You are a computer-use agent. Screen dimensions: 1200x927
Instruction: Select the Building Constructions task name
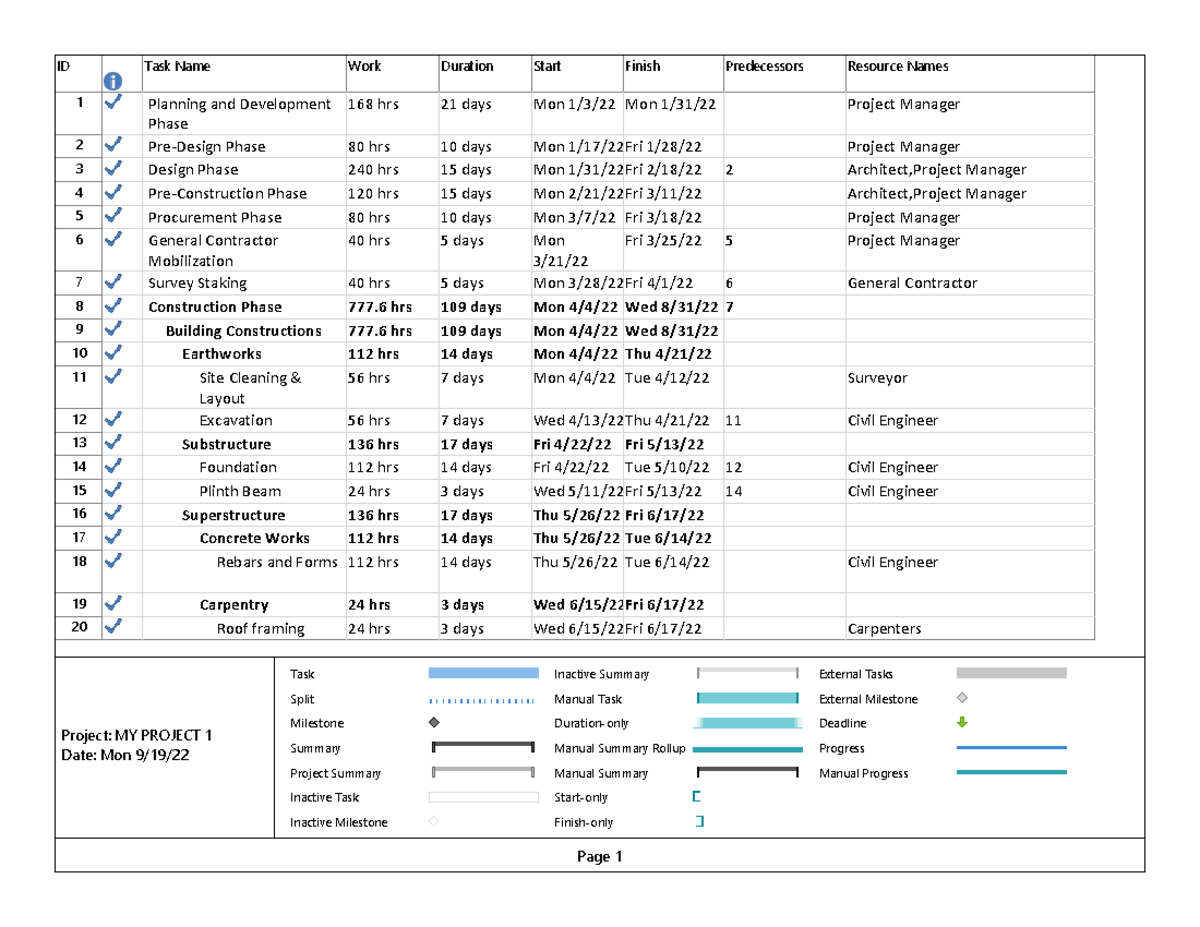click(x=243, y=331)
